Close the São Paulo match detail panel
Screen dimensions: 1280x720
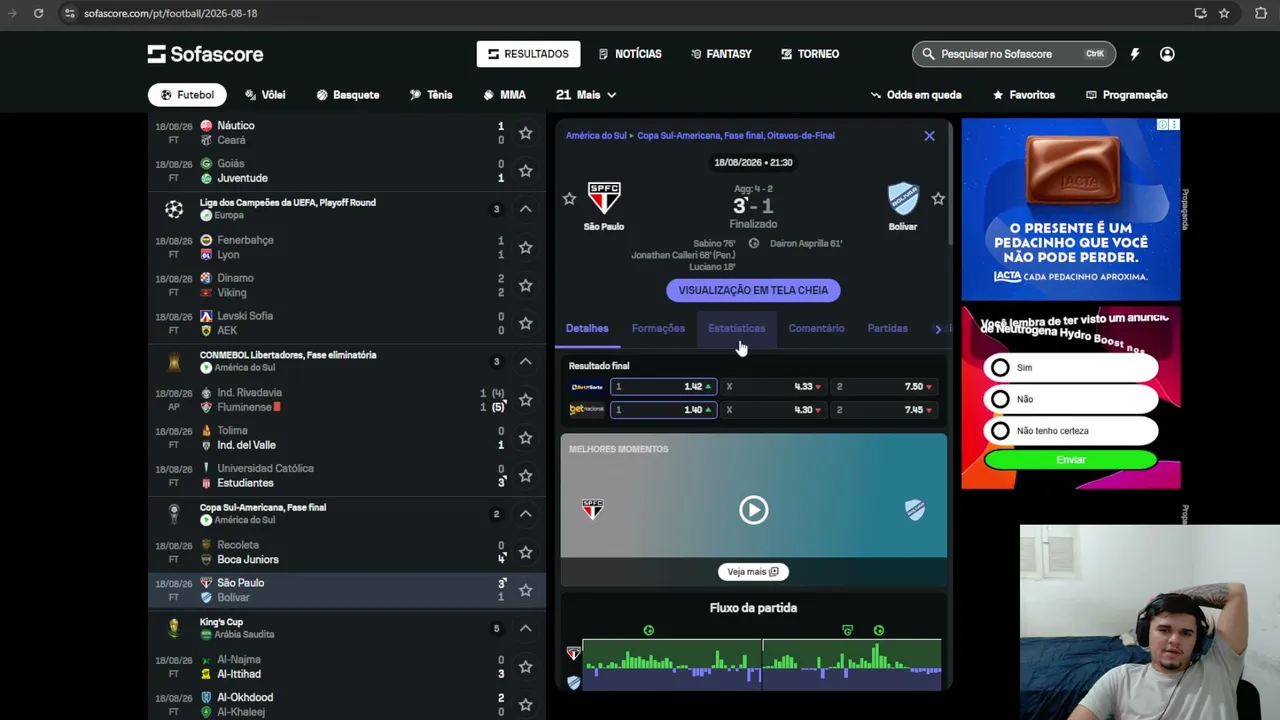929,136
